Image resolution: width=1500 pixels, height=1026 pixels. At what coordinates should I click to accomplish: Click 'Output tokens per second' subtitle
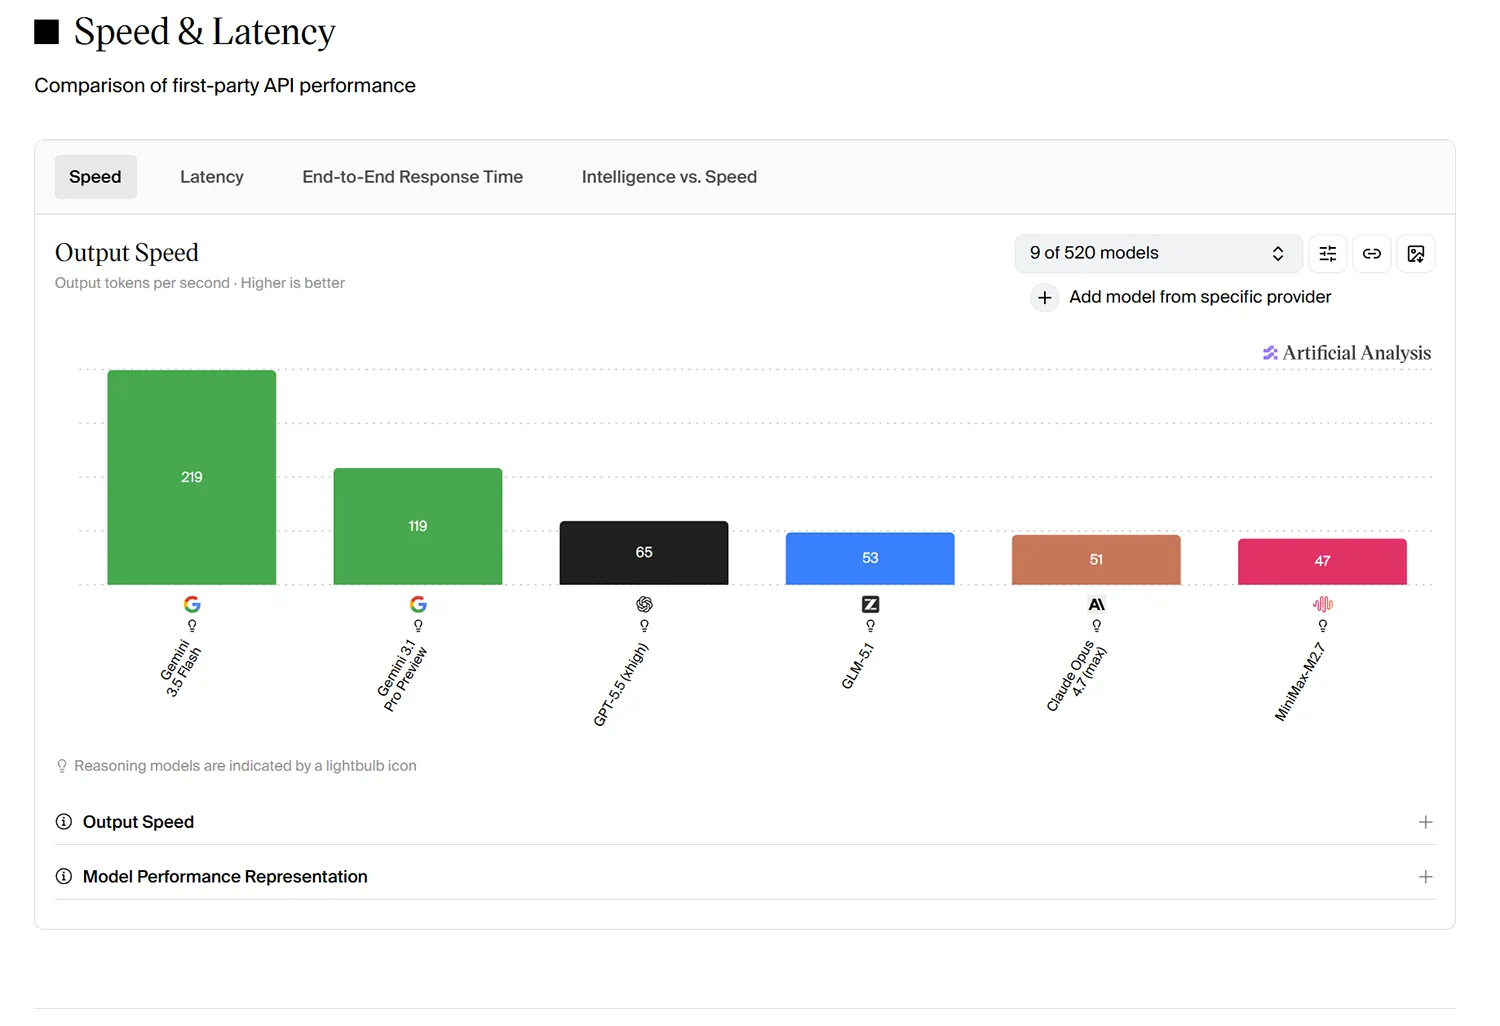[142, 283]
